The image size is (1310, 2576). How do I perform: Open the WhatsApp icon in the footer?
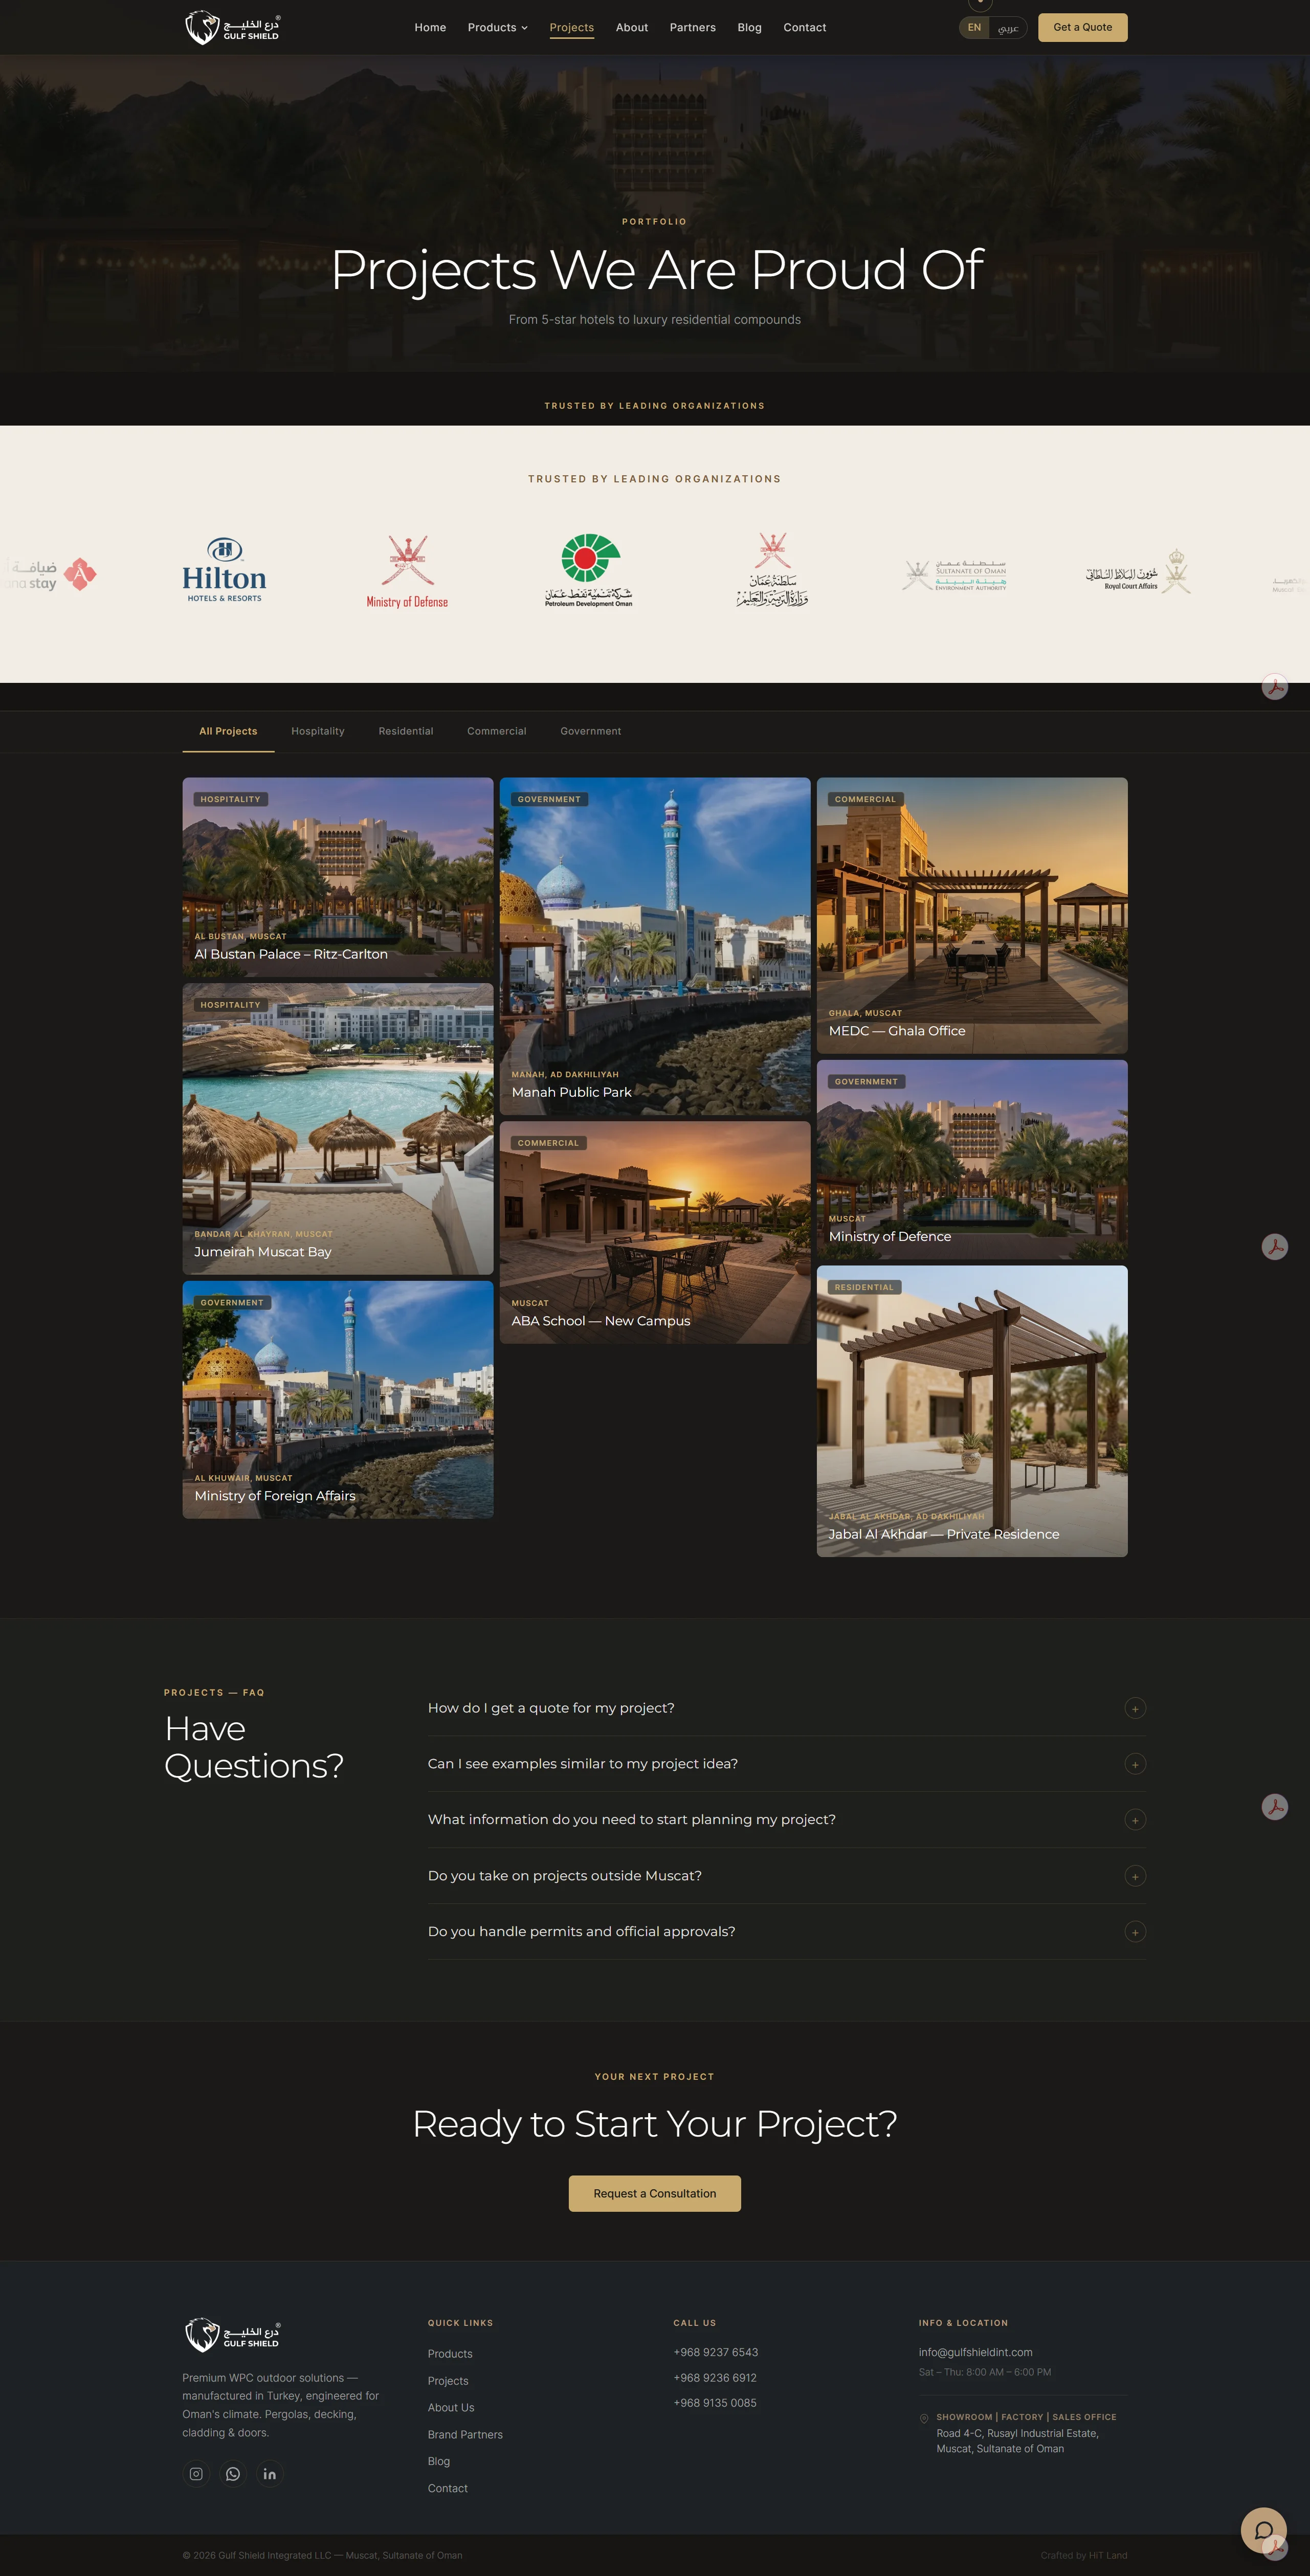[x=233, y=2473]
